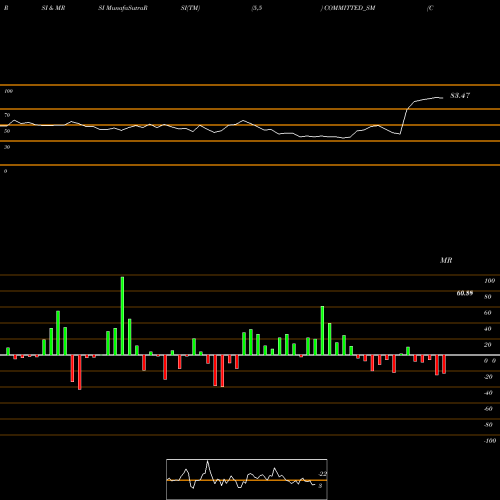The image size is (500, 500).
Task: Click the '22' label in mini chart
Action: 322,474
